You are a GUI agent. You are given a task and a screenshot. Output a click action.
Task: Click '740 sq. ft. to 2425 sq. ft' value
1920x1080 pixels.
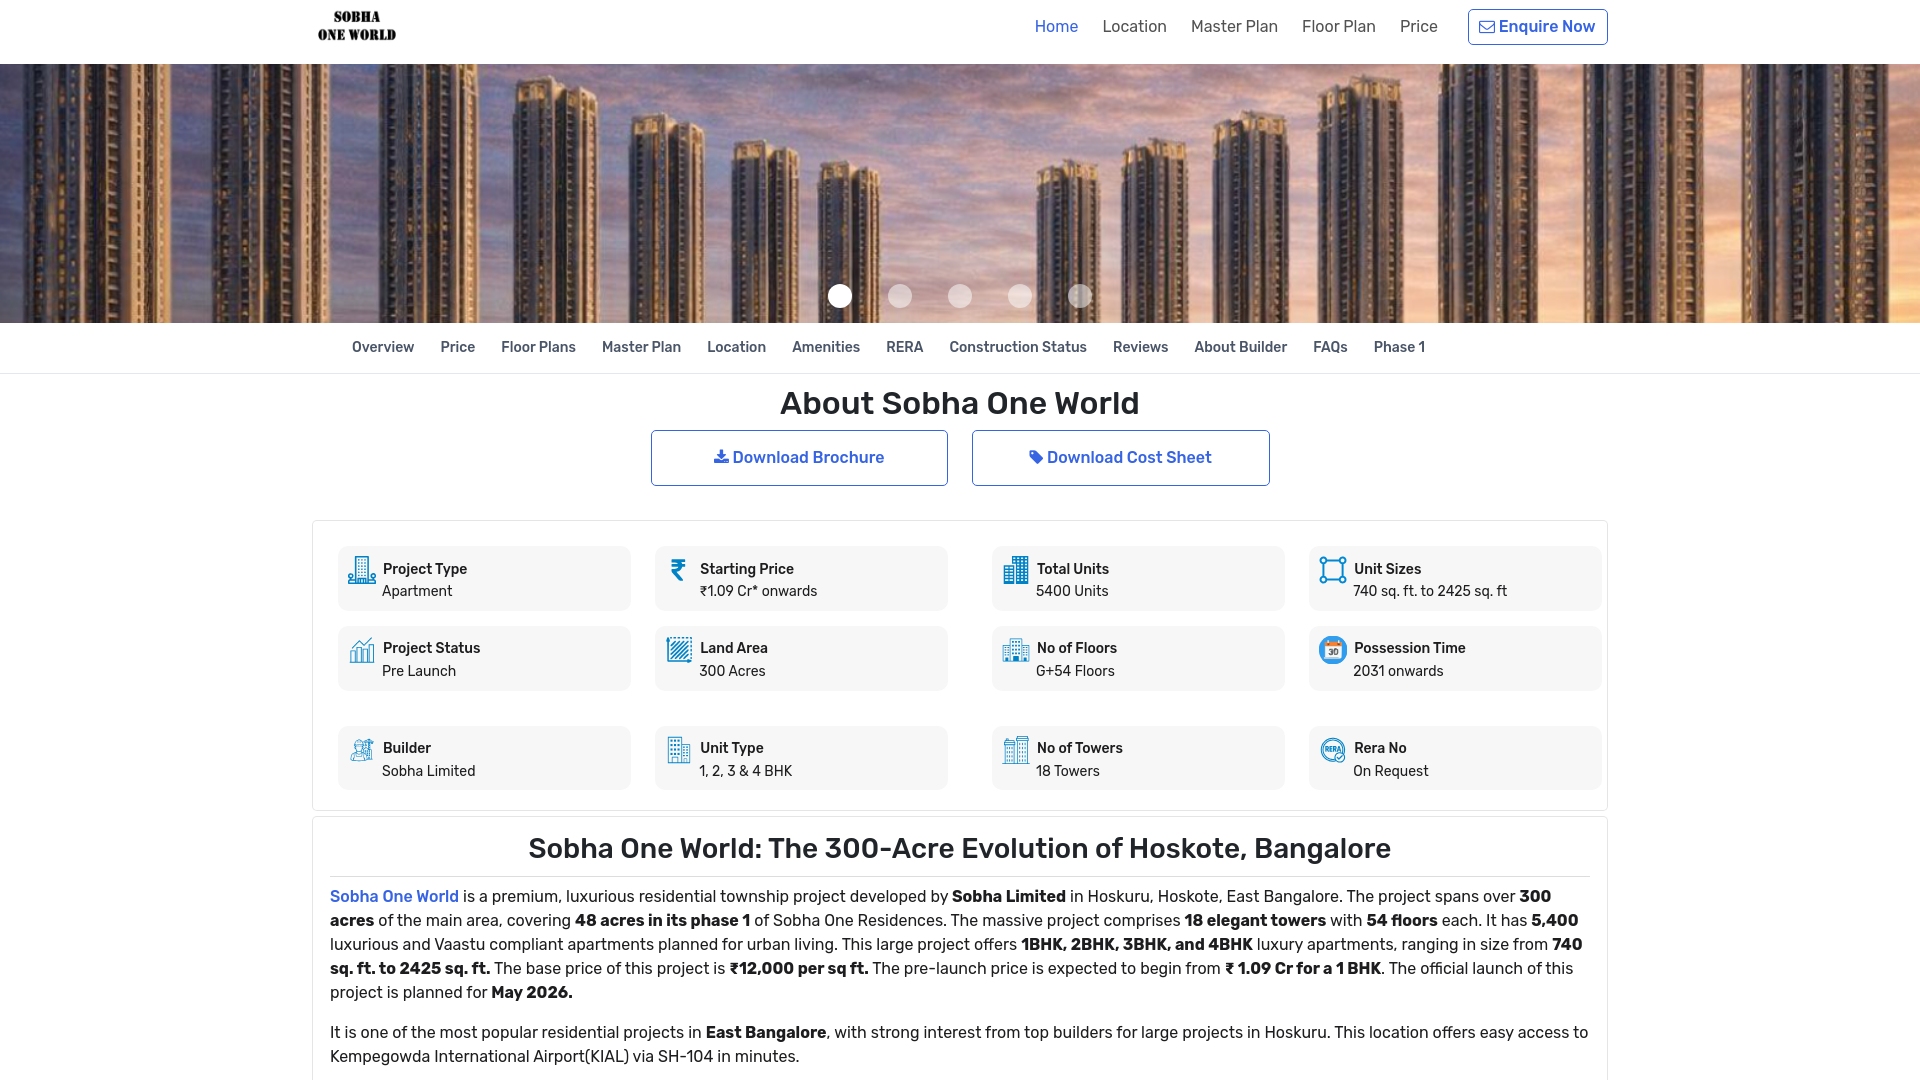coord(1430,591)
